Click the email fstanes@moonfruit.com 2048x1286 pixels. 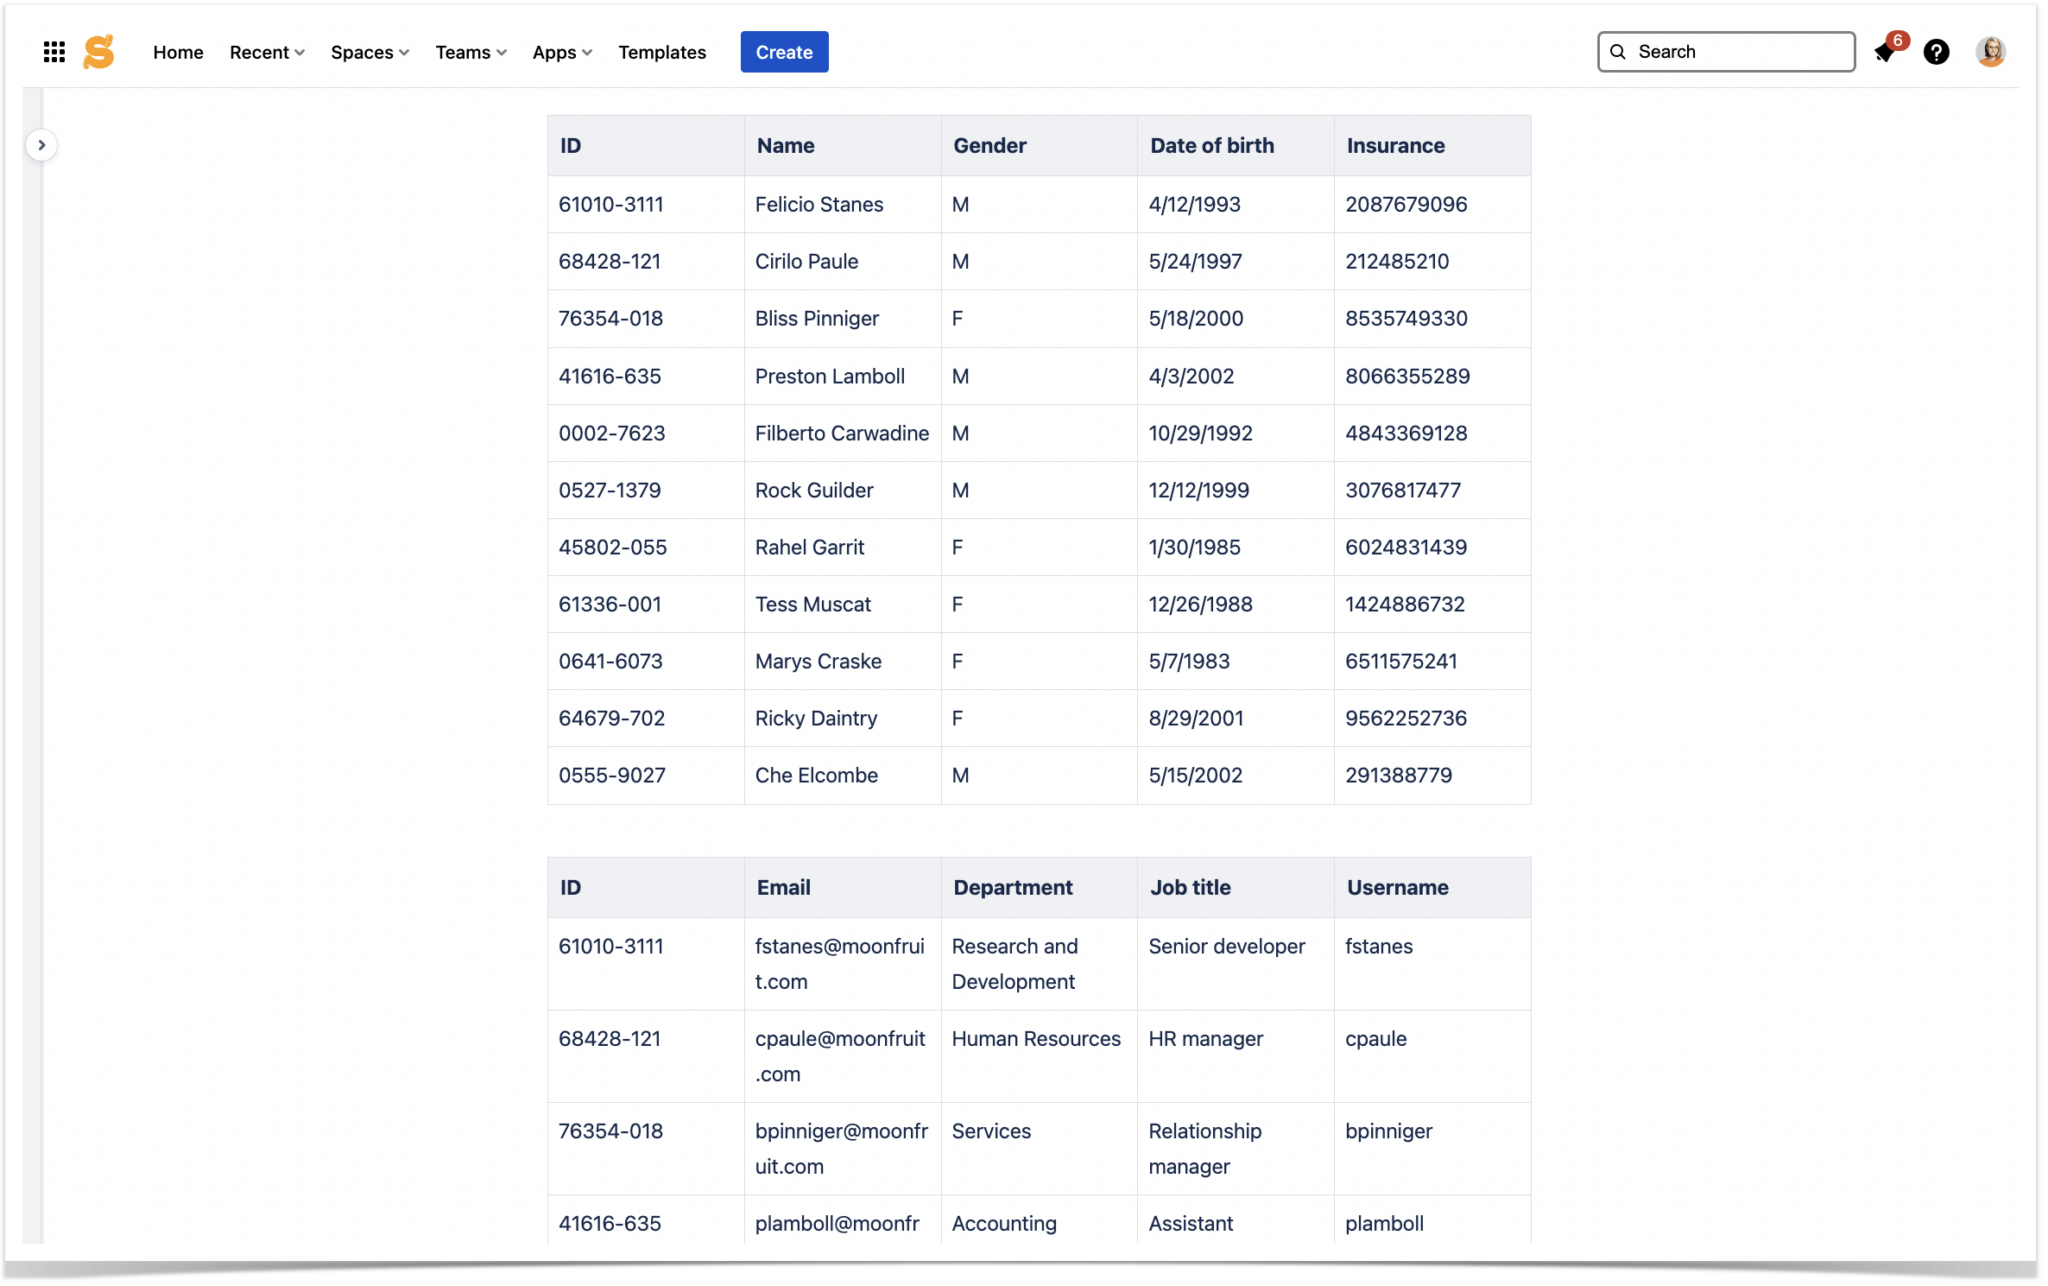[x=840, y=963]
